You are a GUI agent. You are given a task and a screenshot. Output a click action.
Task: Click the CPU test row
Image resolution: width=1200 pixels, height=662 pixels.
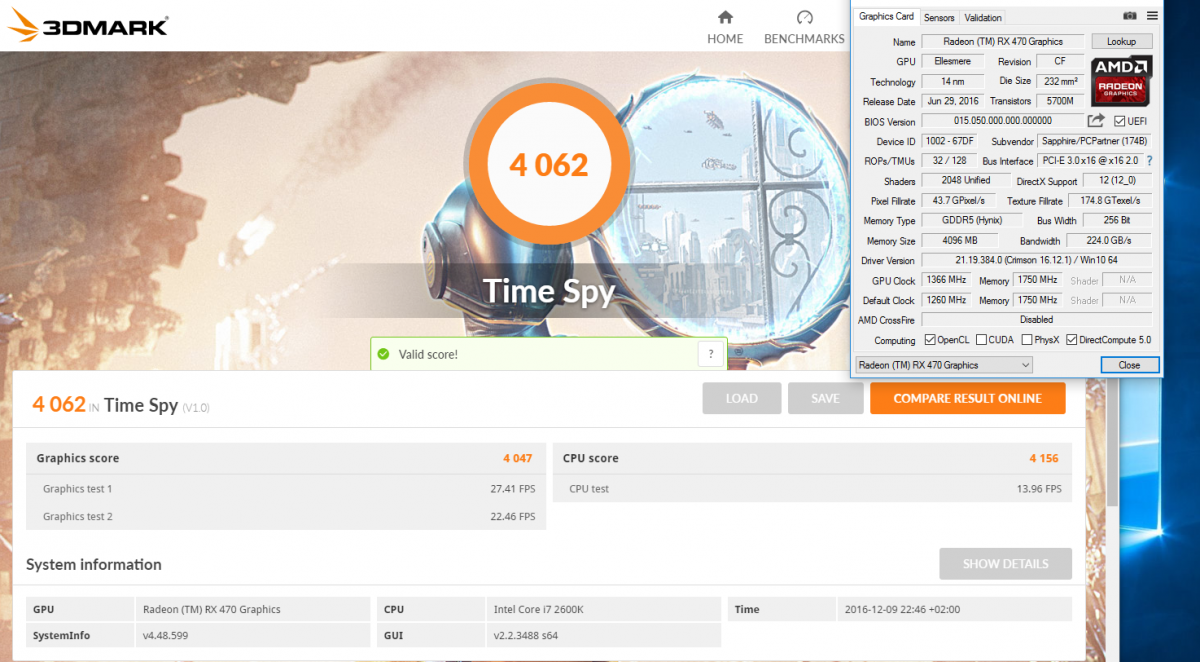(813, 489)
